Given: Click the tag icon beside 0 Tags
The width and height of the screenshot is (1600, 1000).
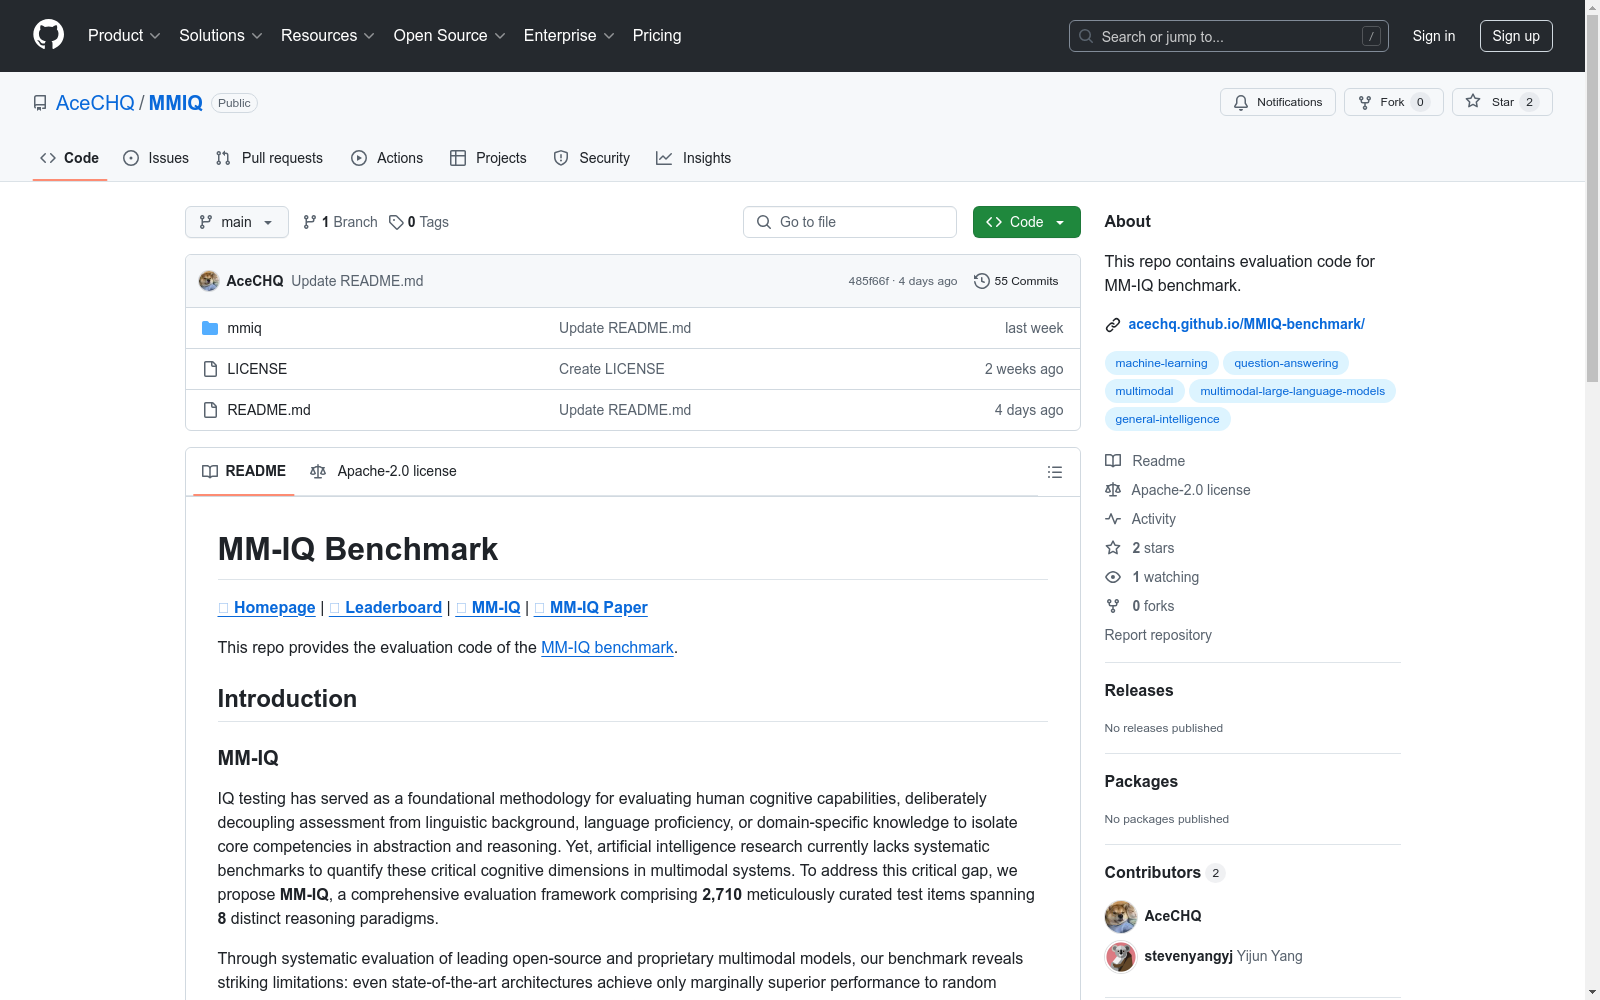Looking at the screenshot, I should (x=396, y=222).
